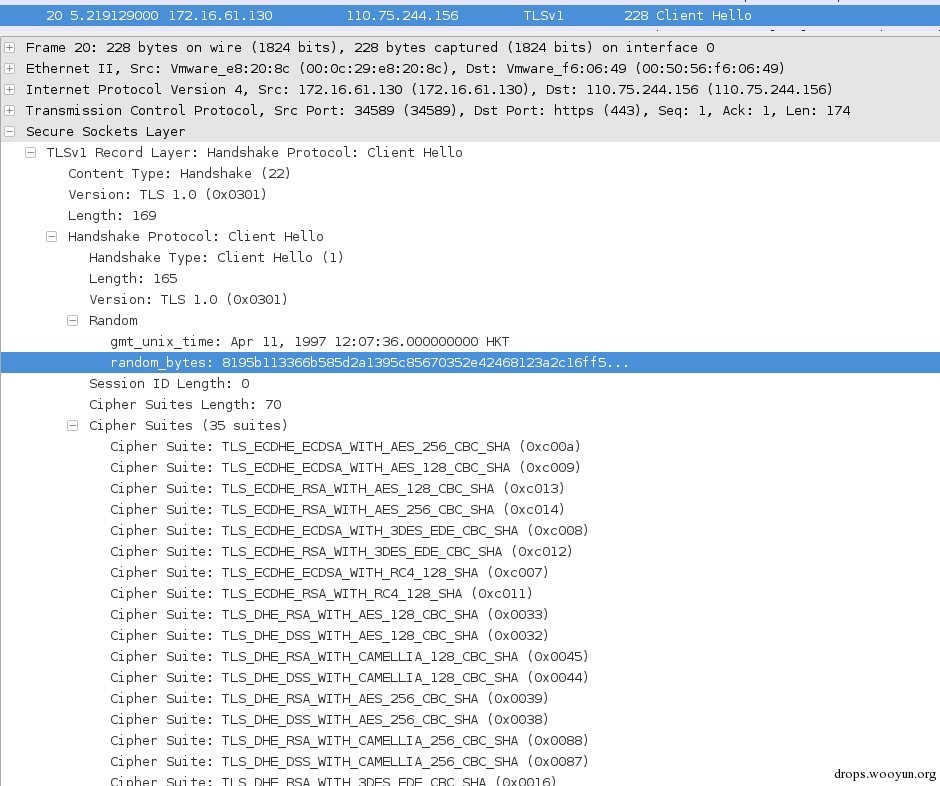Select packet 20 Client Hello row
940x786 pixels.
tap(470, 16)
